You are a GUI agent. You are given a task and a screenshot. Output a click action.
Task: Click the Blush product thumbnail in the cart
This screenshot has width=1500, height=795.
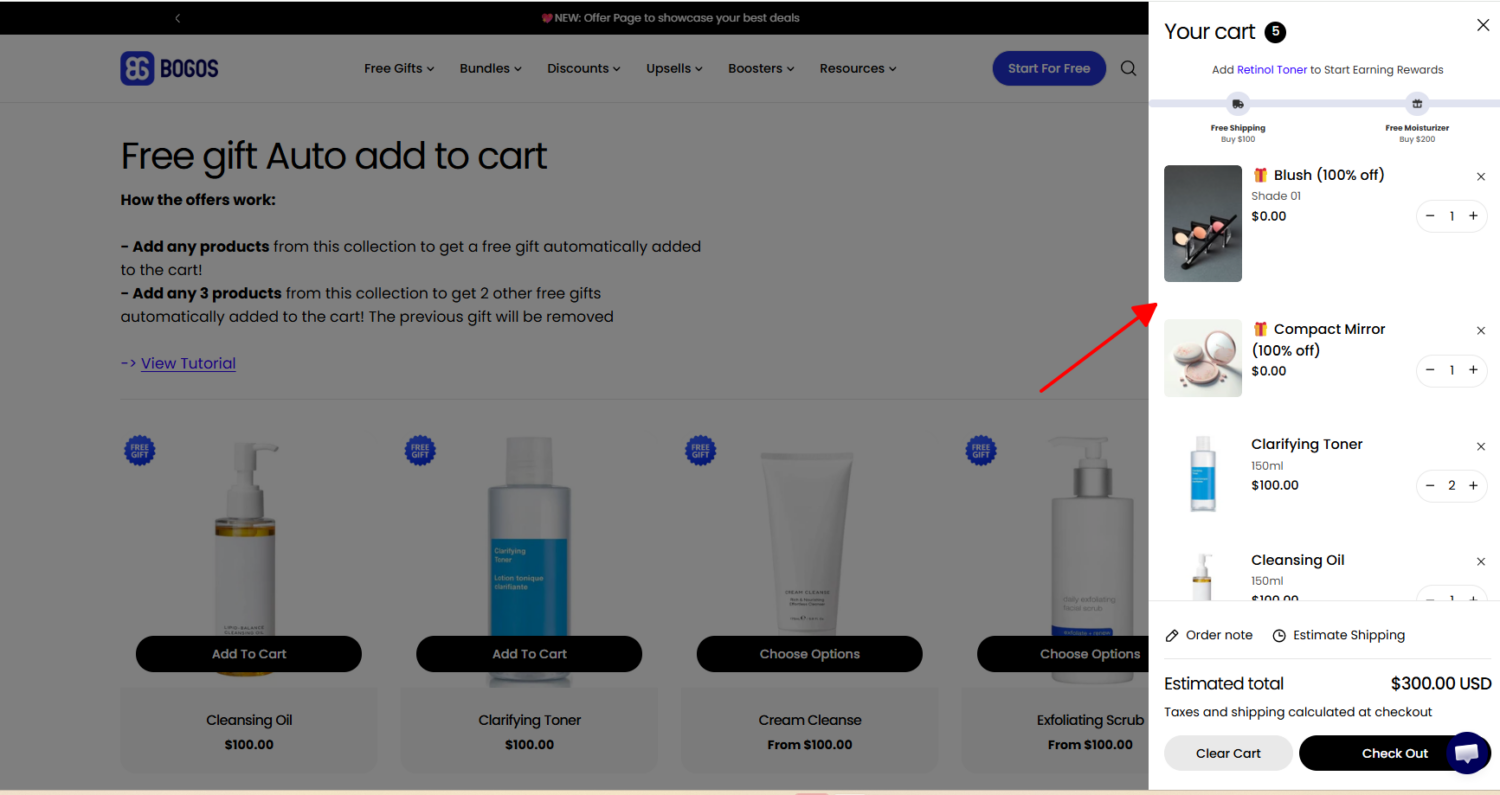(1203, 223)
